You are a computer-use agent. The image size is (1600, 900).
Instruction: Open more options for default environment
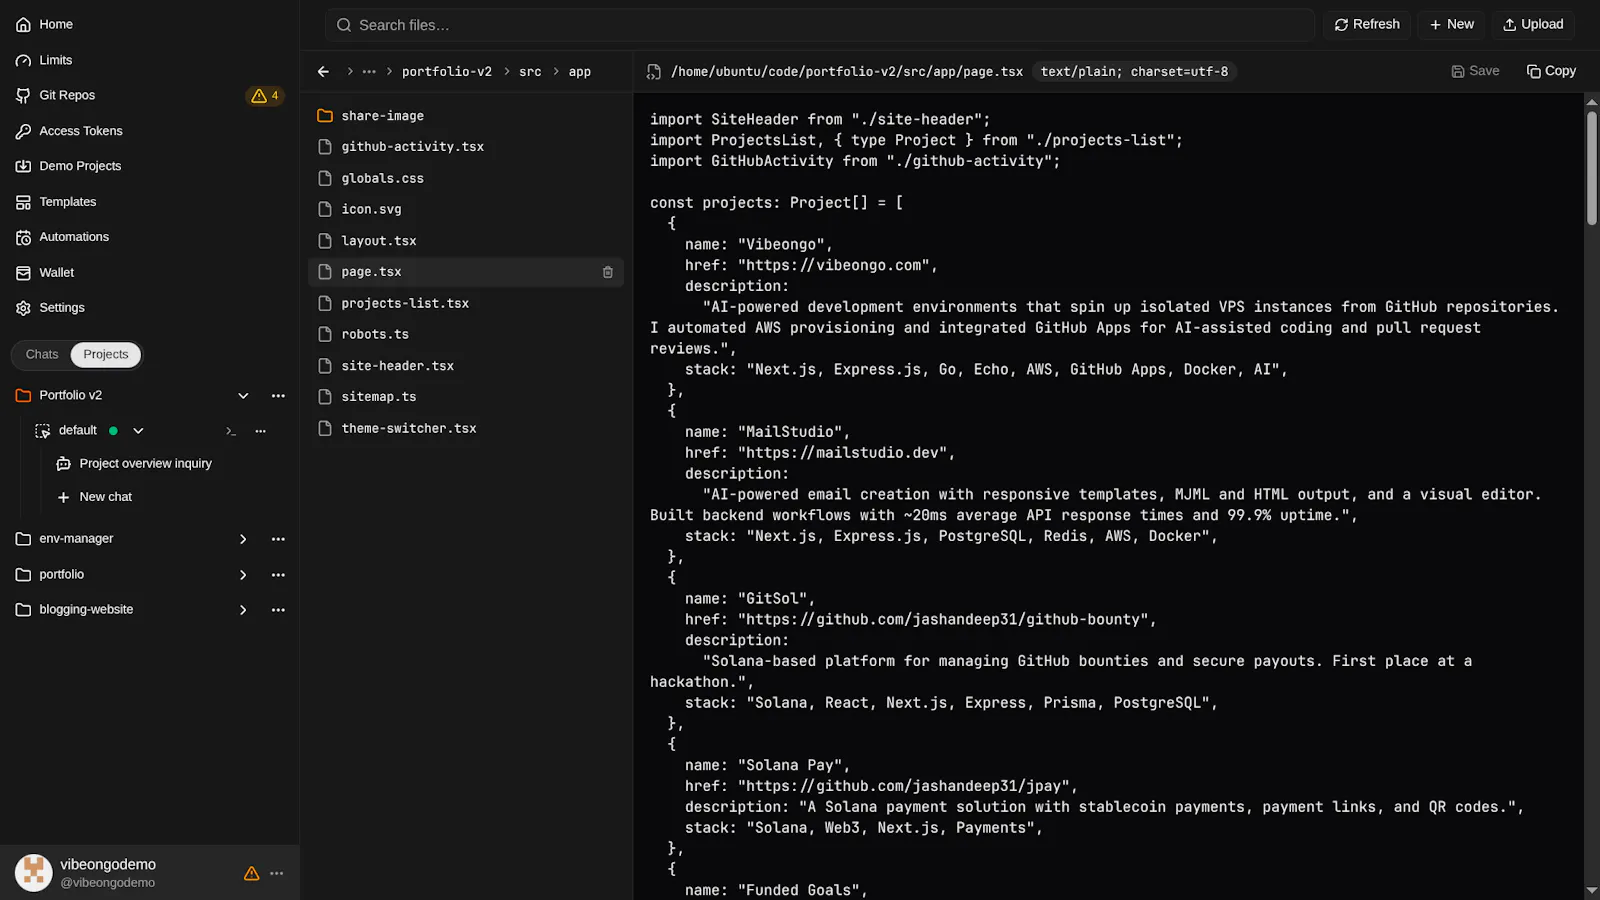tap(261, 431)
